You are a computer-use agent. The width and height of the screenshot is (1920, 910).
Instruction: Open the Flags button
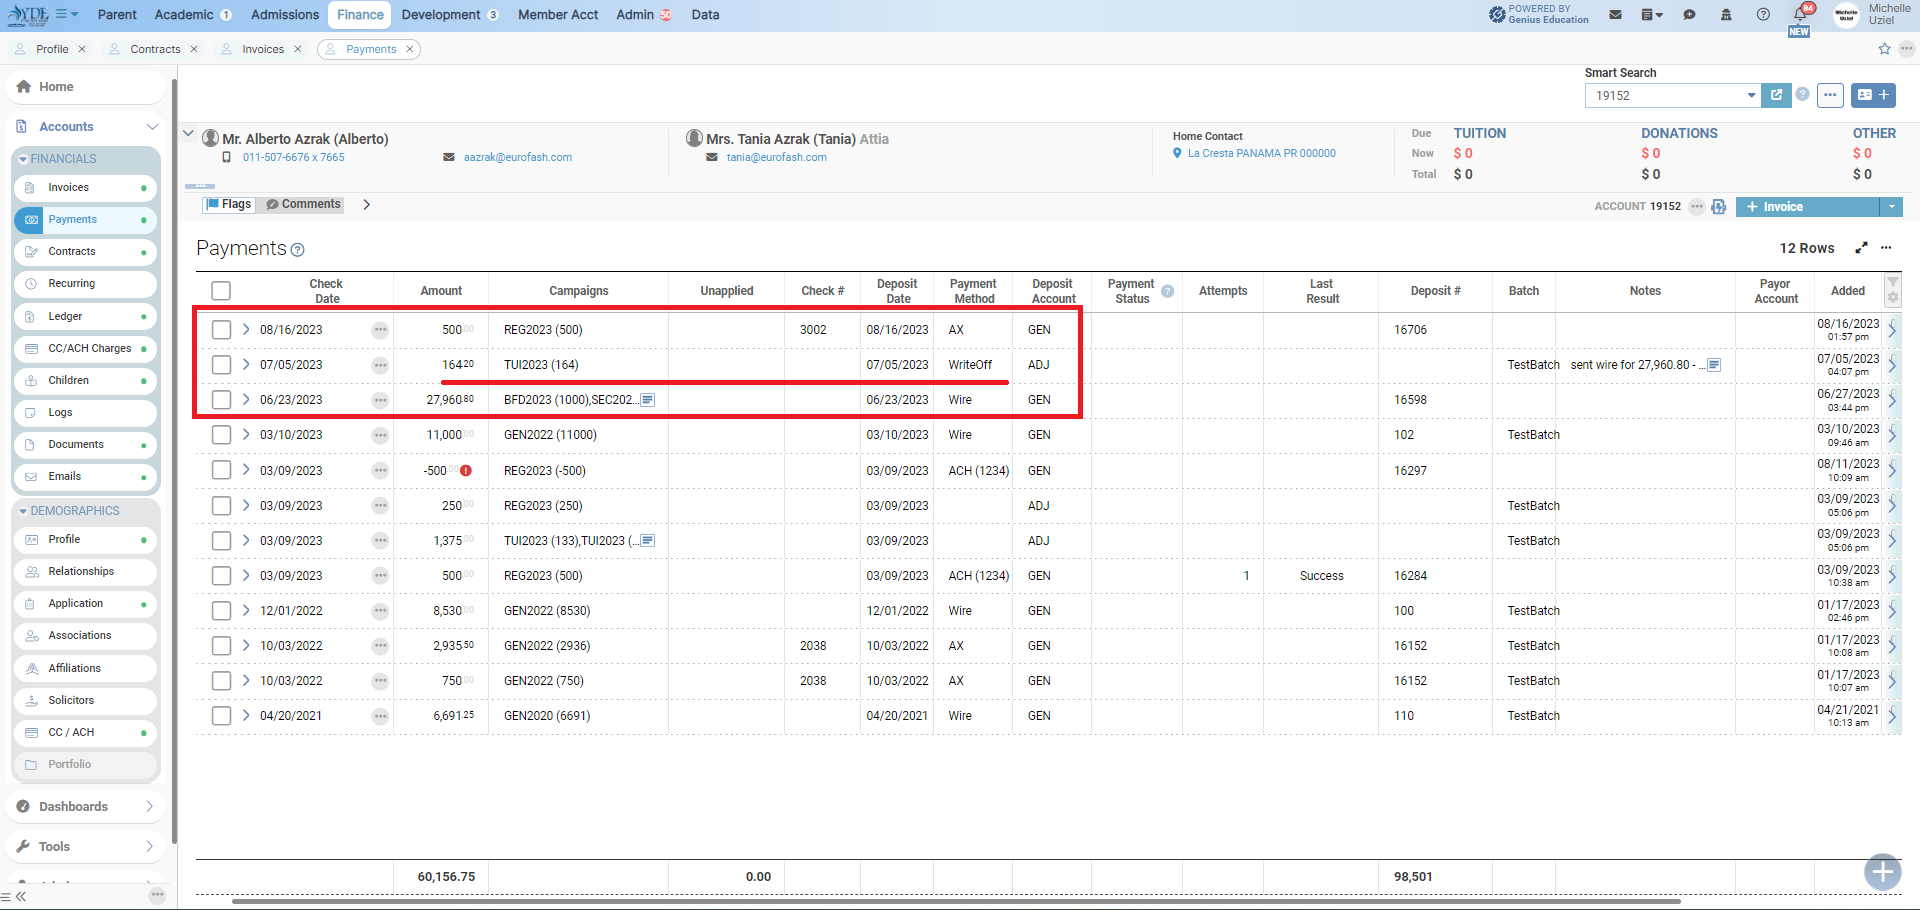pyautogui.click(x=229, y=204)
